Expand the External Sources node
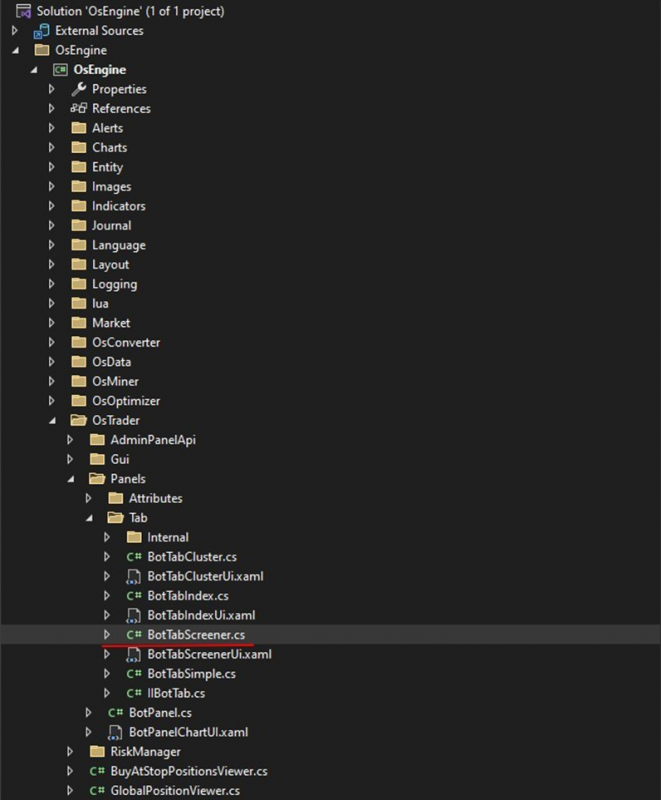 point(15,31)
